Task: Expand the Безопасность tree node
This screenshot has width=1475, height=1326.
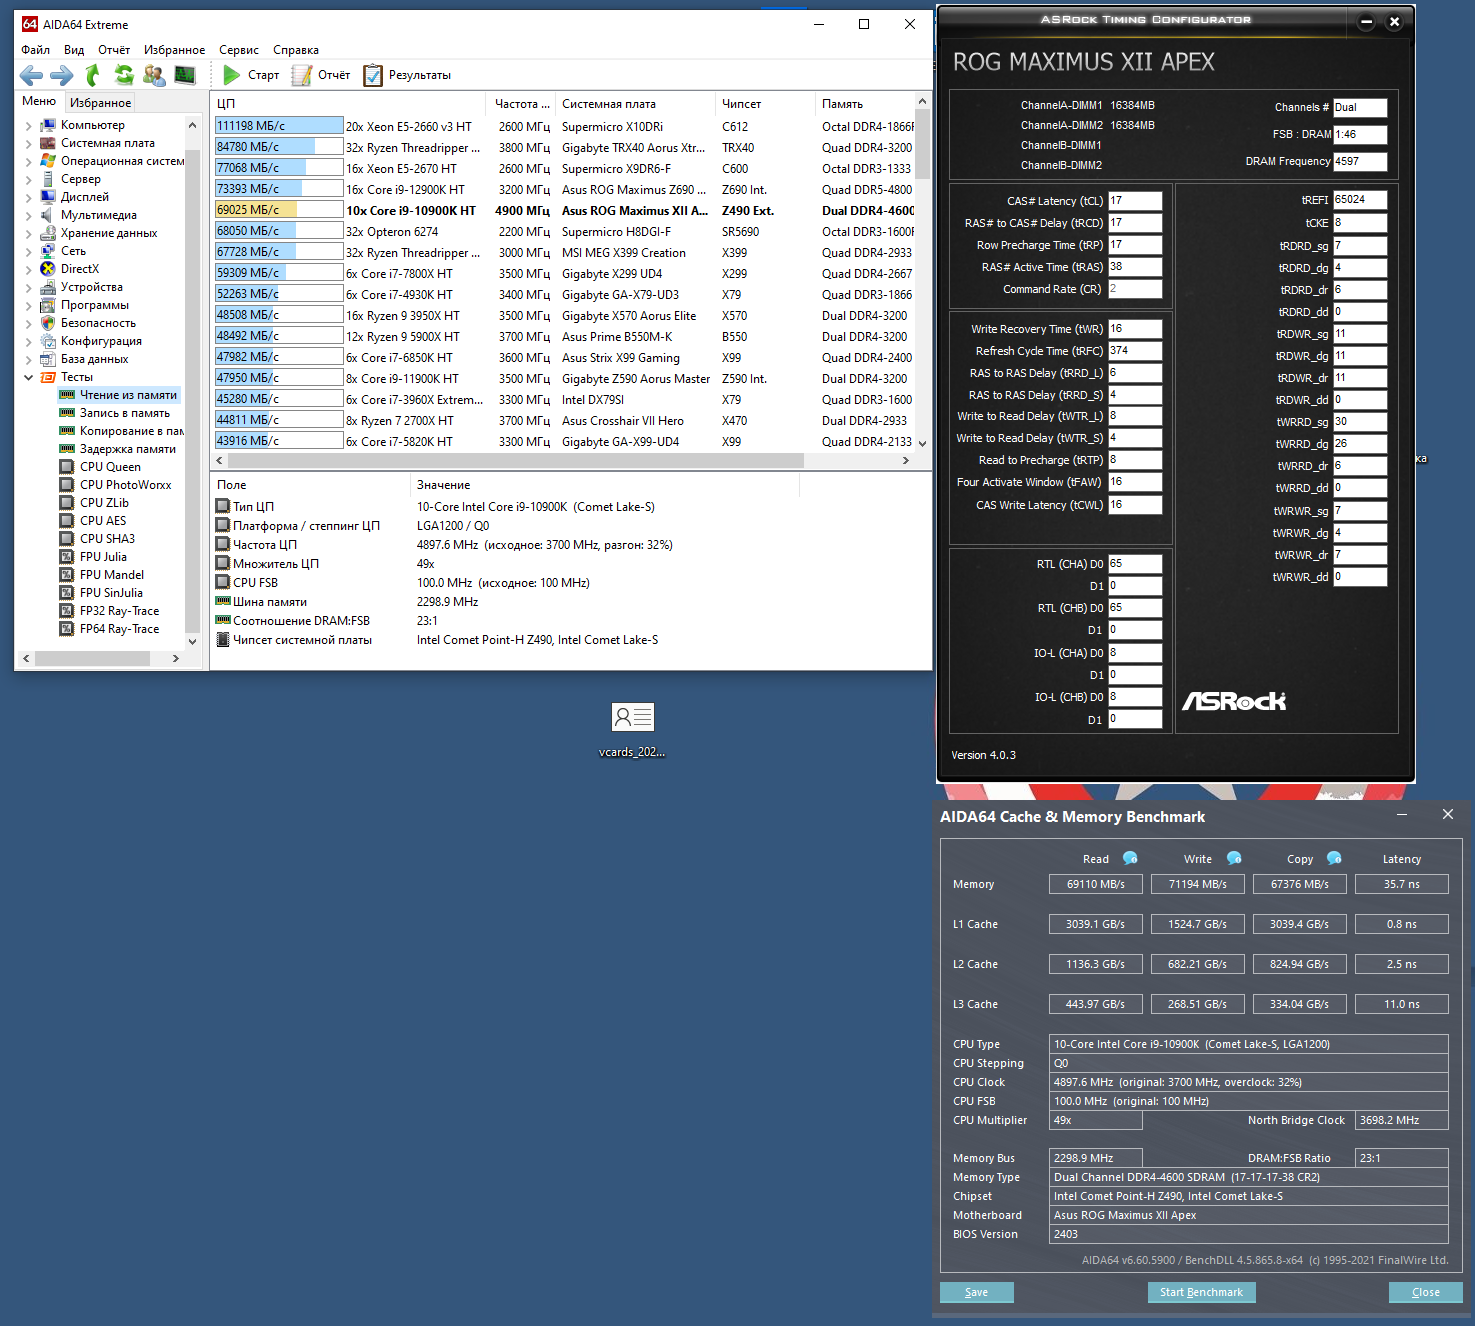Action: click(x=28, y=324)
